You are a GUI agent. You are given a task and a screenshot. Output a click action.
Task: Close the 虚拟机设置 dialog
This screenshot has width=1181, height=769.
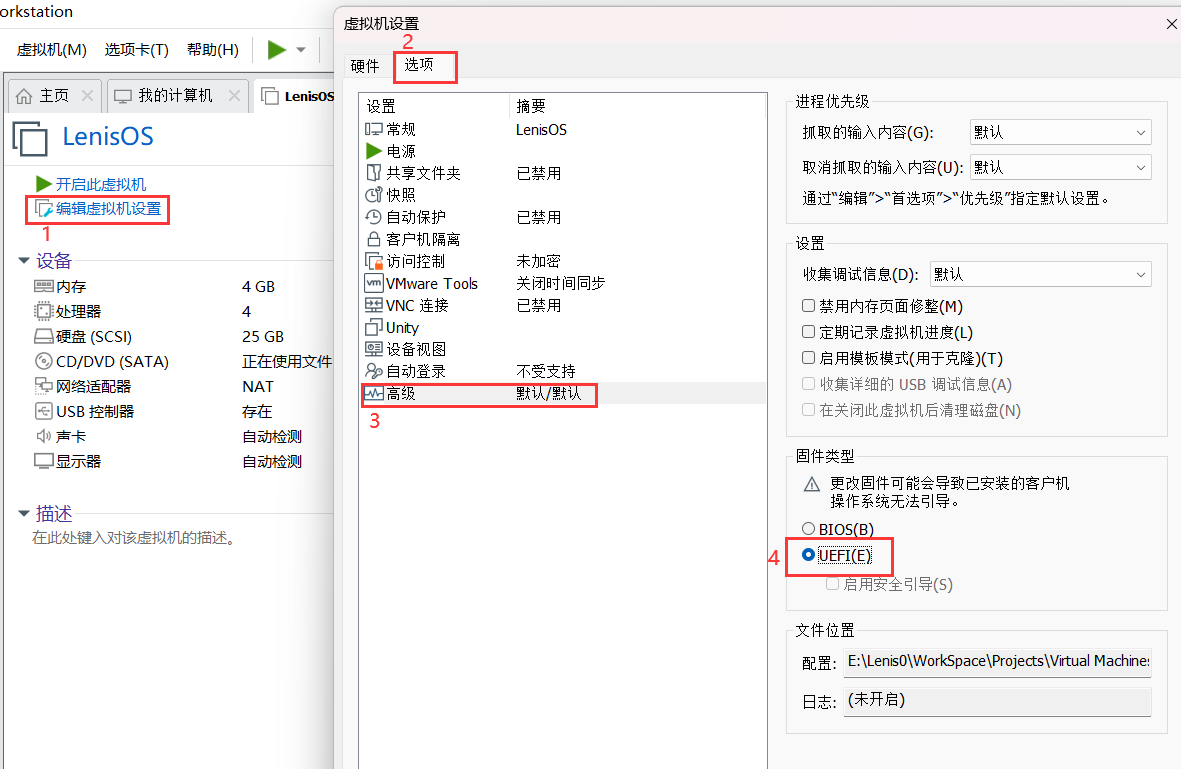coord(1171,24)
